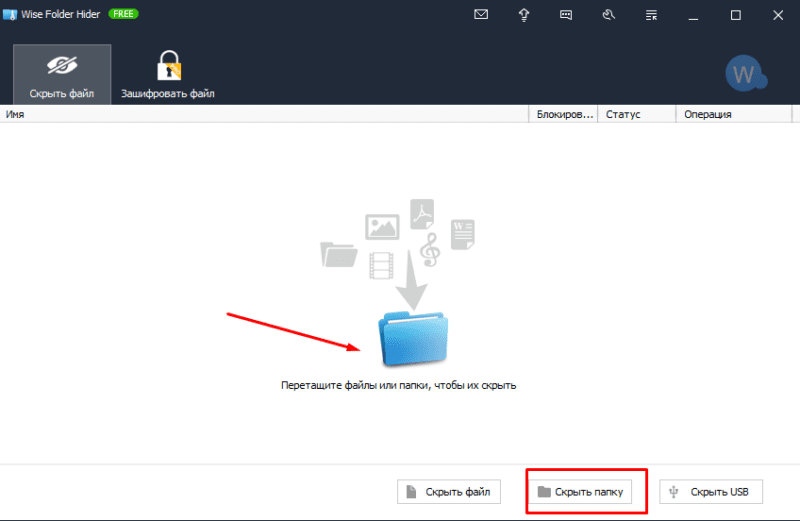
Task: Click the Блокиров... column header
Action: 563,114
